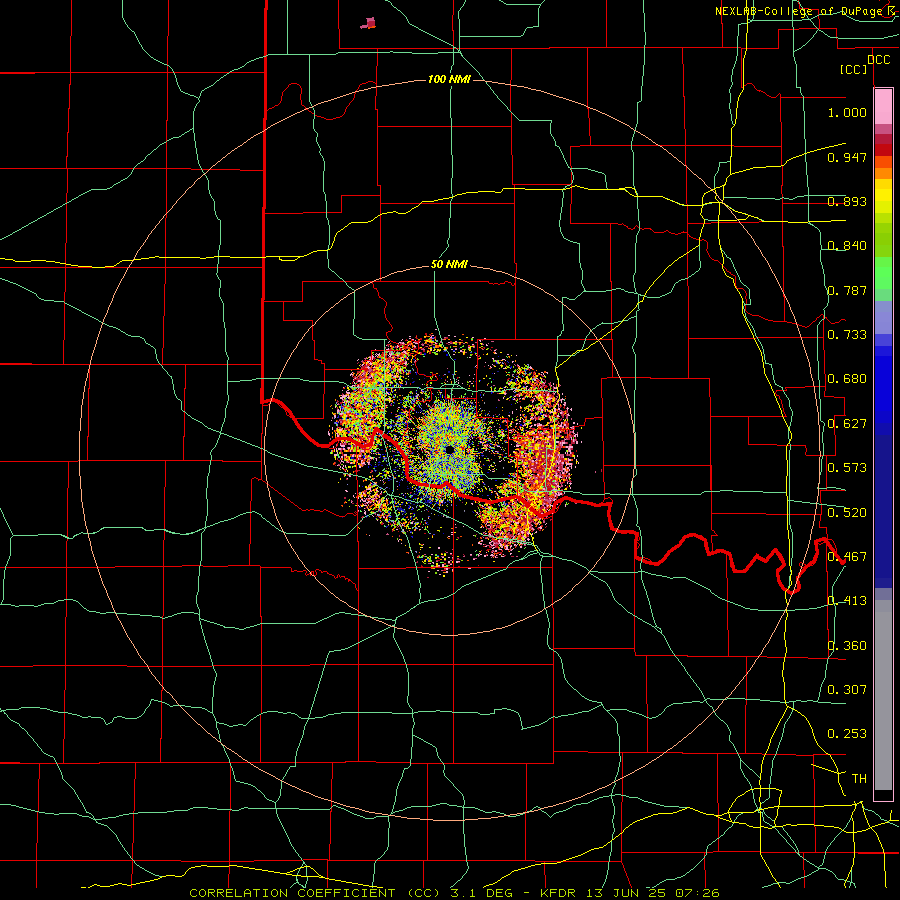
Task: Click the [CC] units label
Action: (854, 69)
